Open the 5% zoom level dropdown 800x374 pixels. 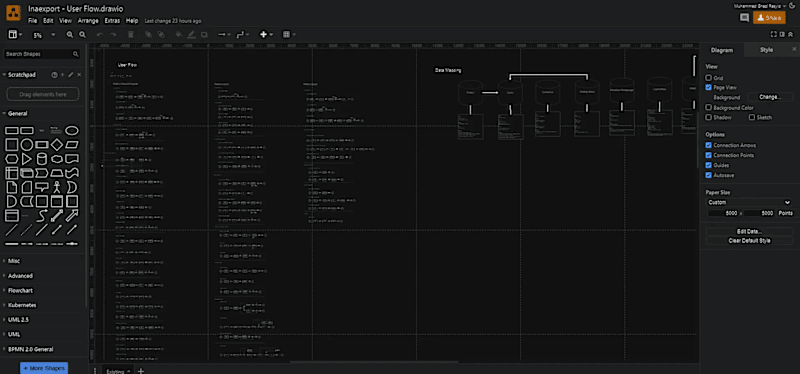(44, 35)
